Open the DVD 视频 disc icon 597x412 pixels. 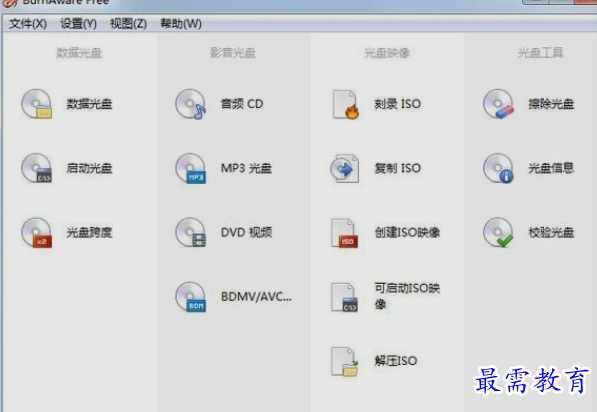click(190, 233)
